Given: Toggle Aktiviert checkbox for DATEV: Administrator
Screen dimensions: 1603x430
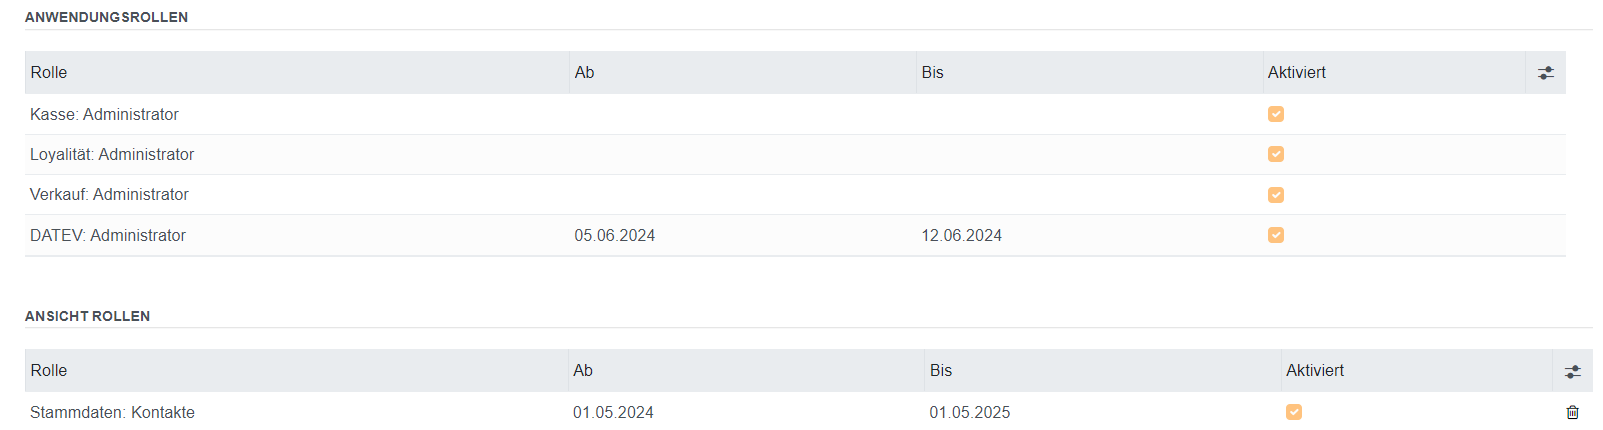Looking at the screenshot, I should click(1275, 235).
